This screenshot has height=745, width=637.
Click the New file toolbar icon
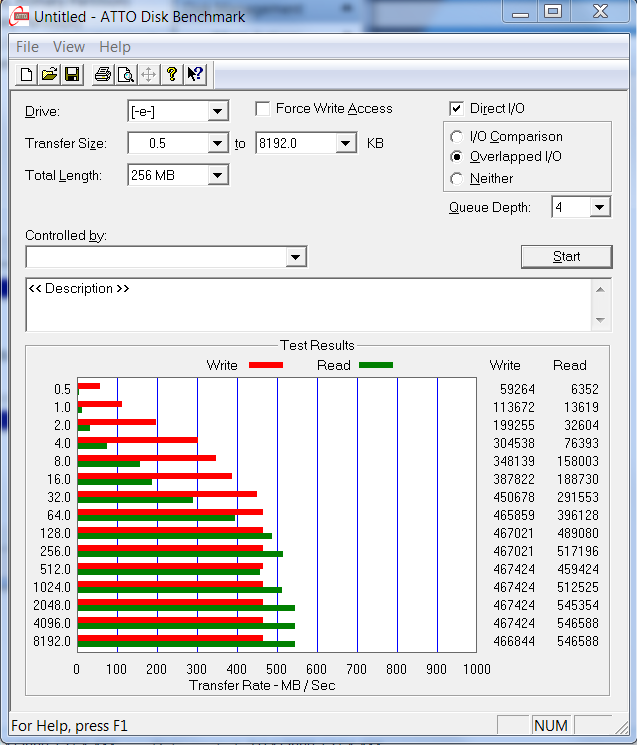27,74
